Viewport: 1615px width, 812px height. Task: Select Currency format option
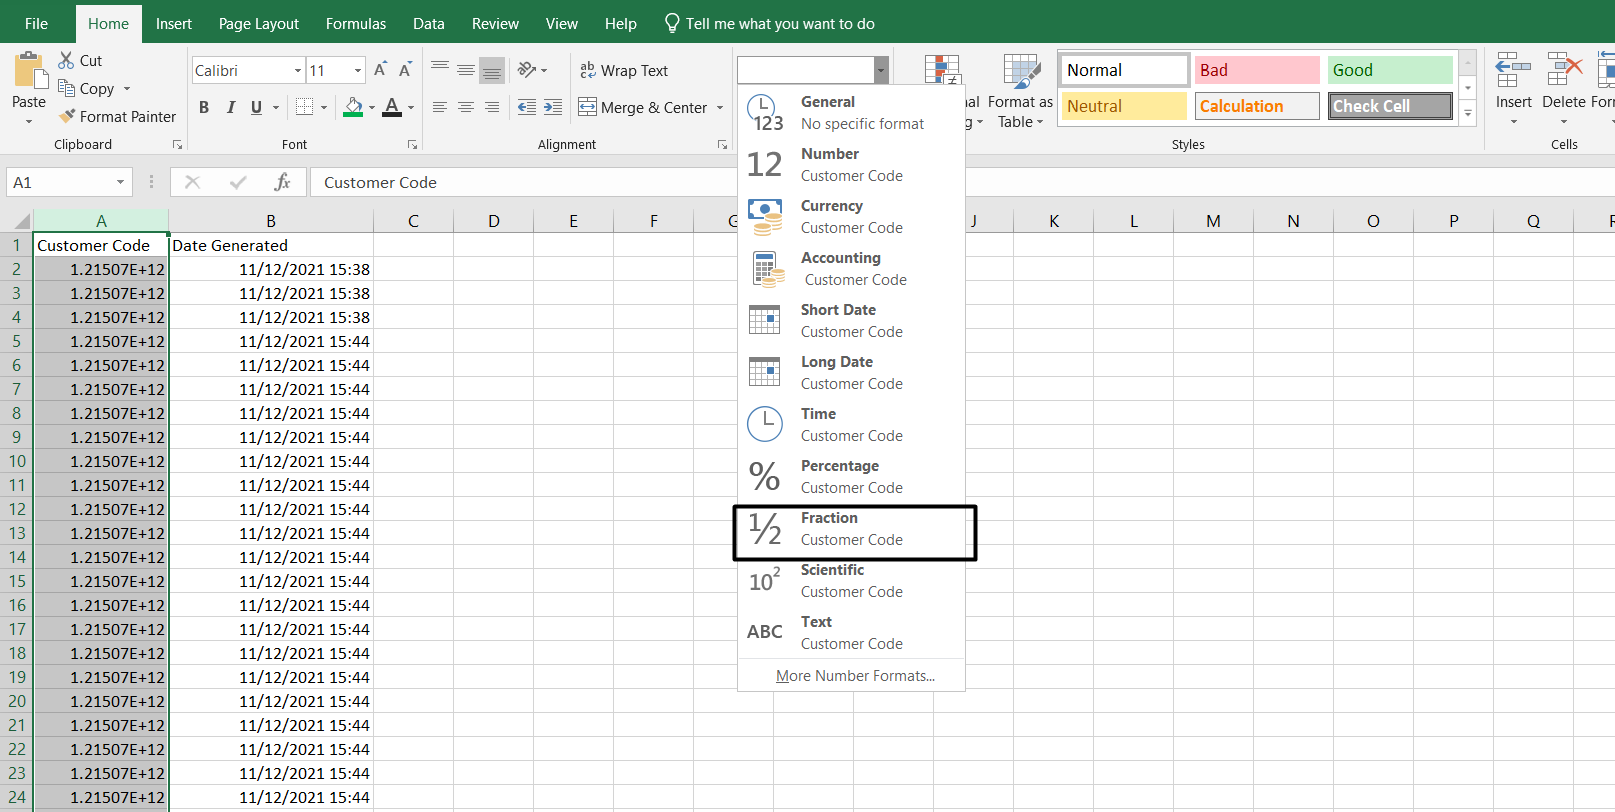coord(851,216)
